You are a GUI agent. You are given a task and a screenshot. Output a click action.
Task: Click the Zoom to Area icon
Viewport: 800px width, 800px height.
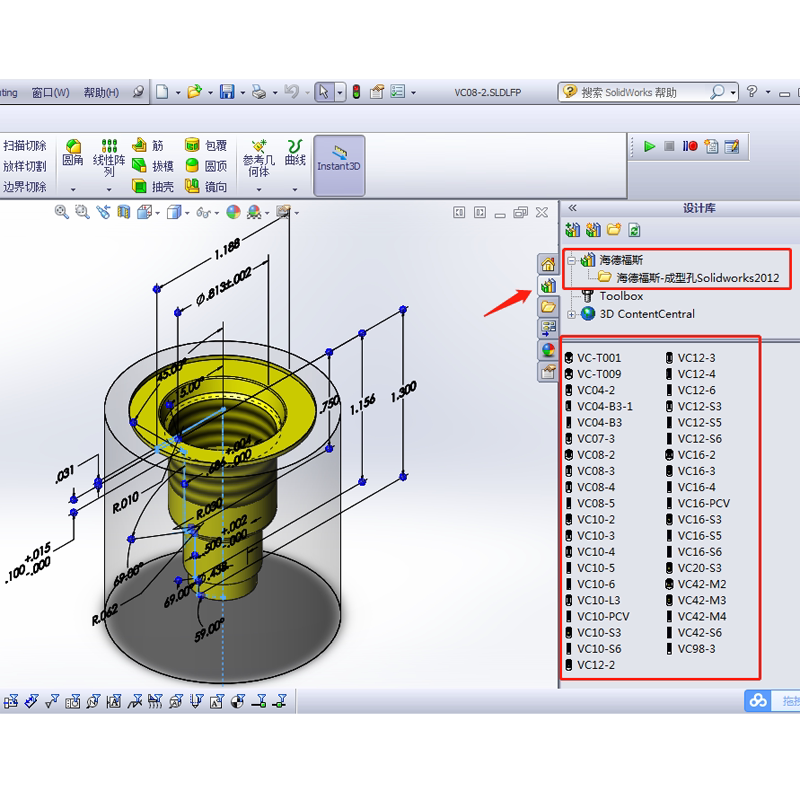tap(82, 212)
